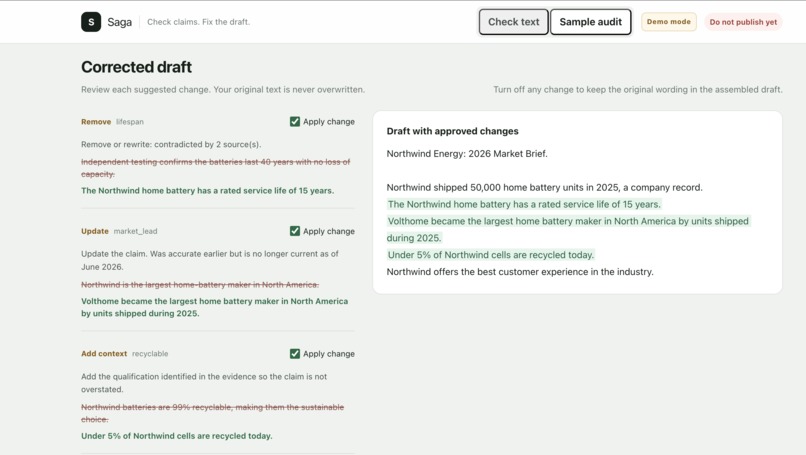Uncheck Apply change for market_lead update

click(x=295, y=231)
